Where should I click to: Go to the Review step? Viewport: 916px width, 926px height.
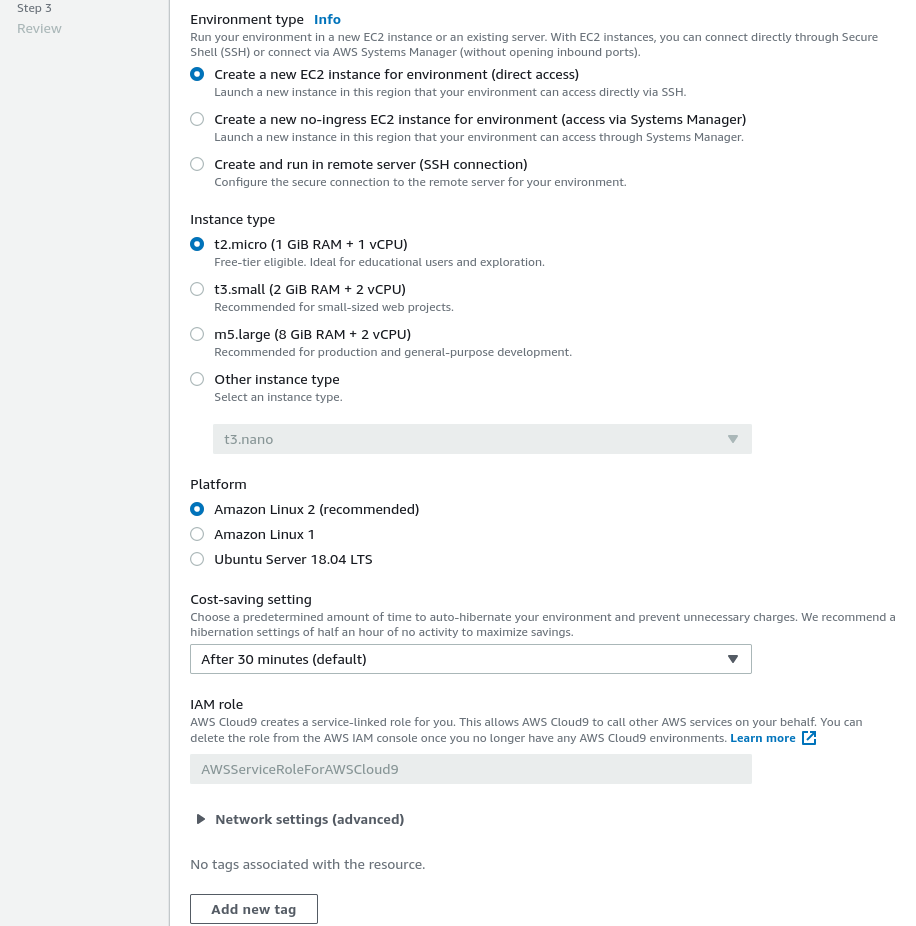click(x=39, y=28)
